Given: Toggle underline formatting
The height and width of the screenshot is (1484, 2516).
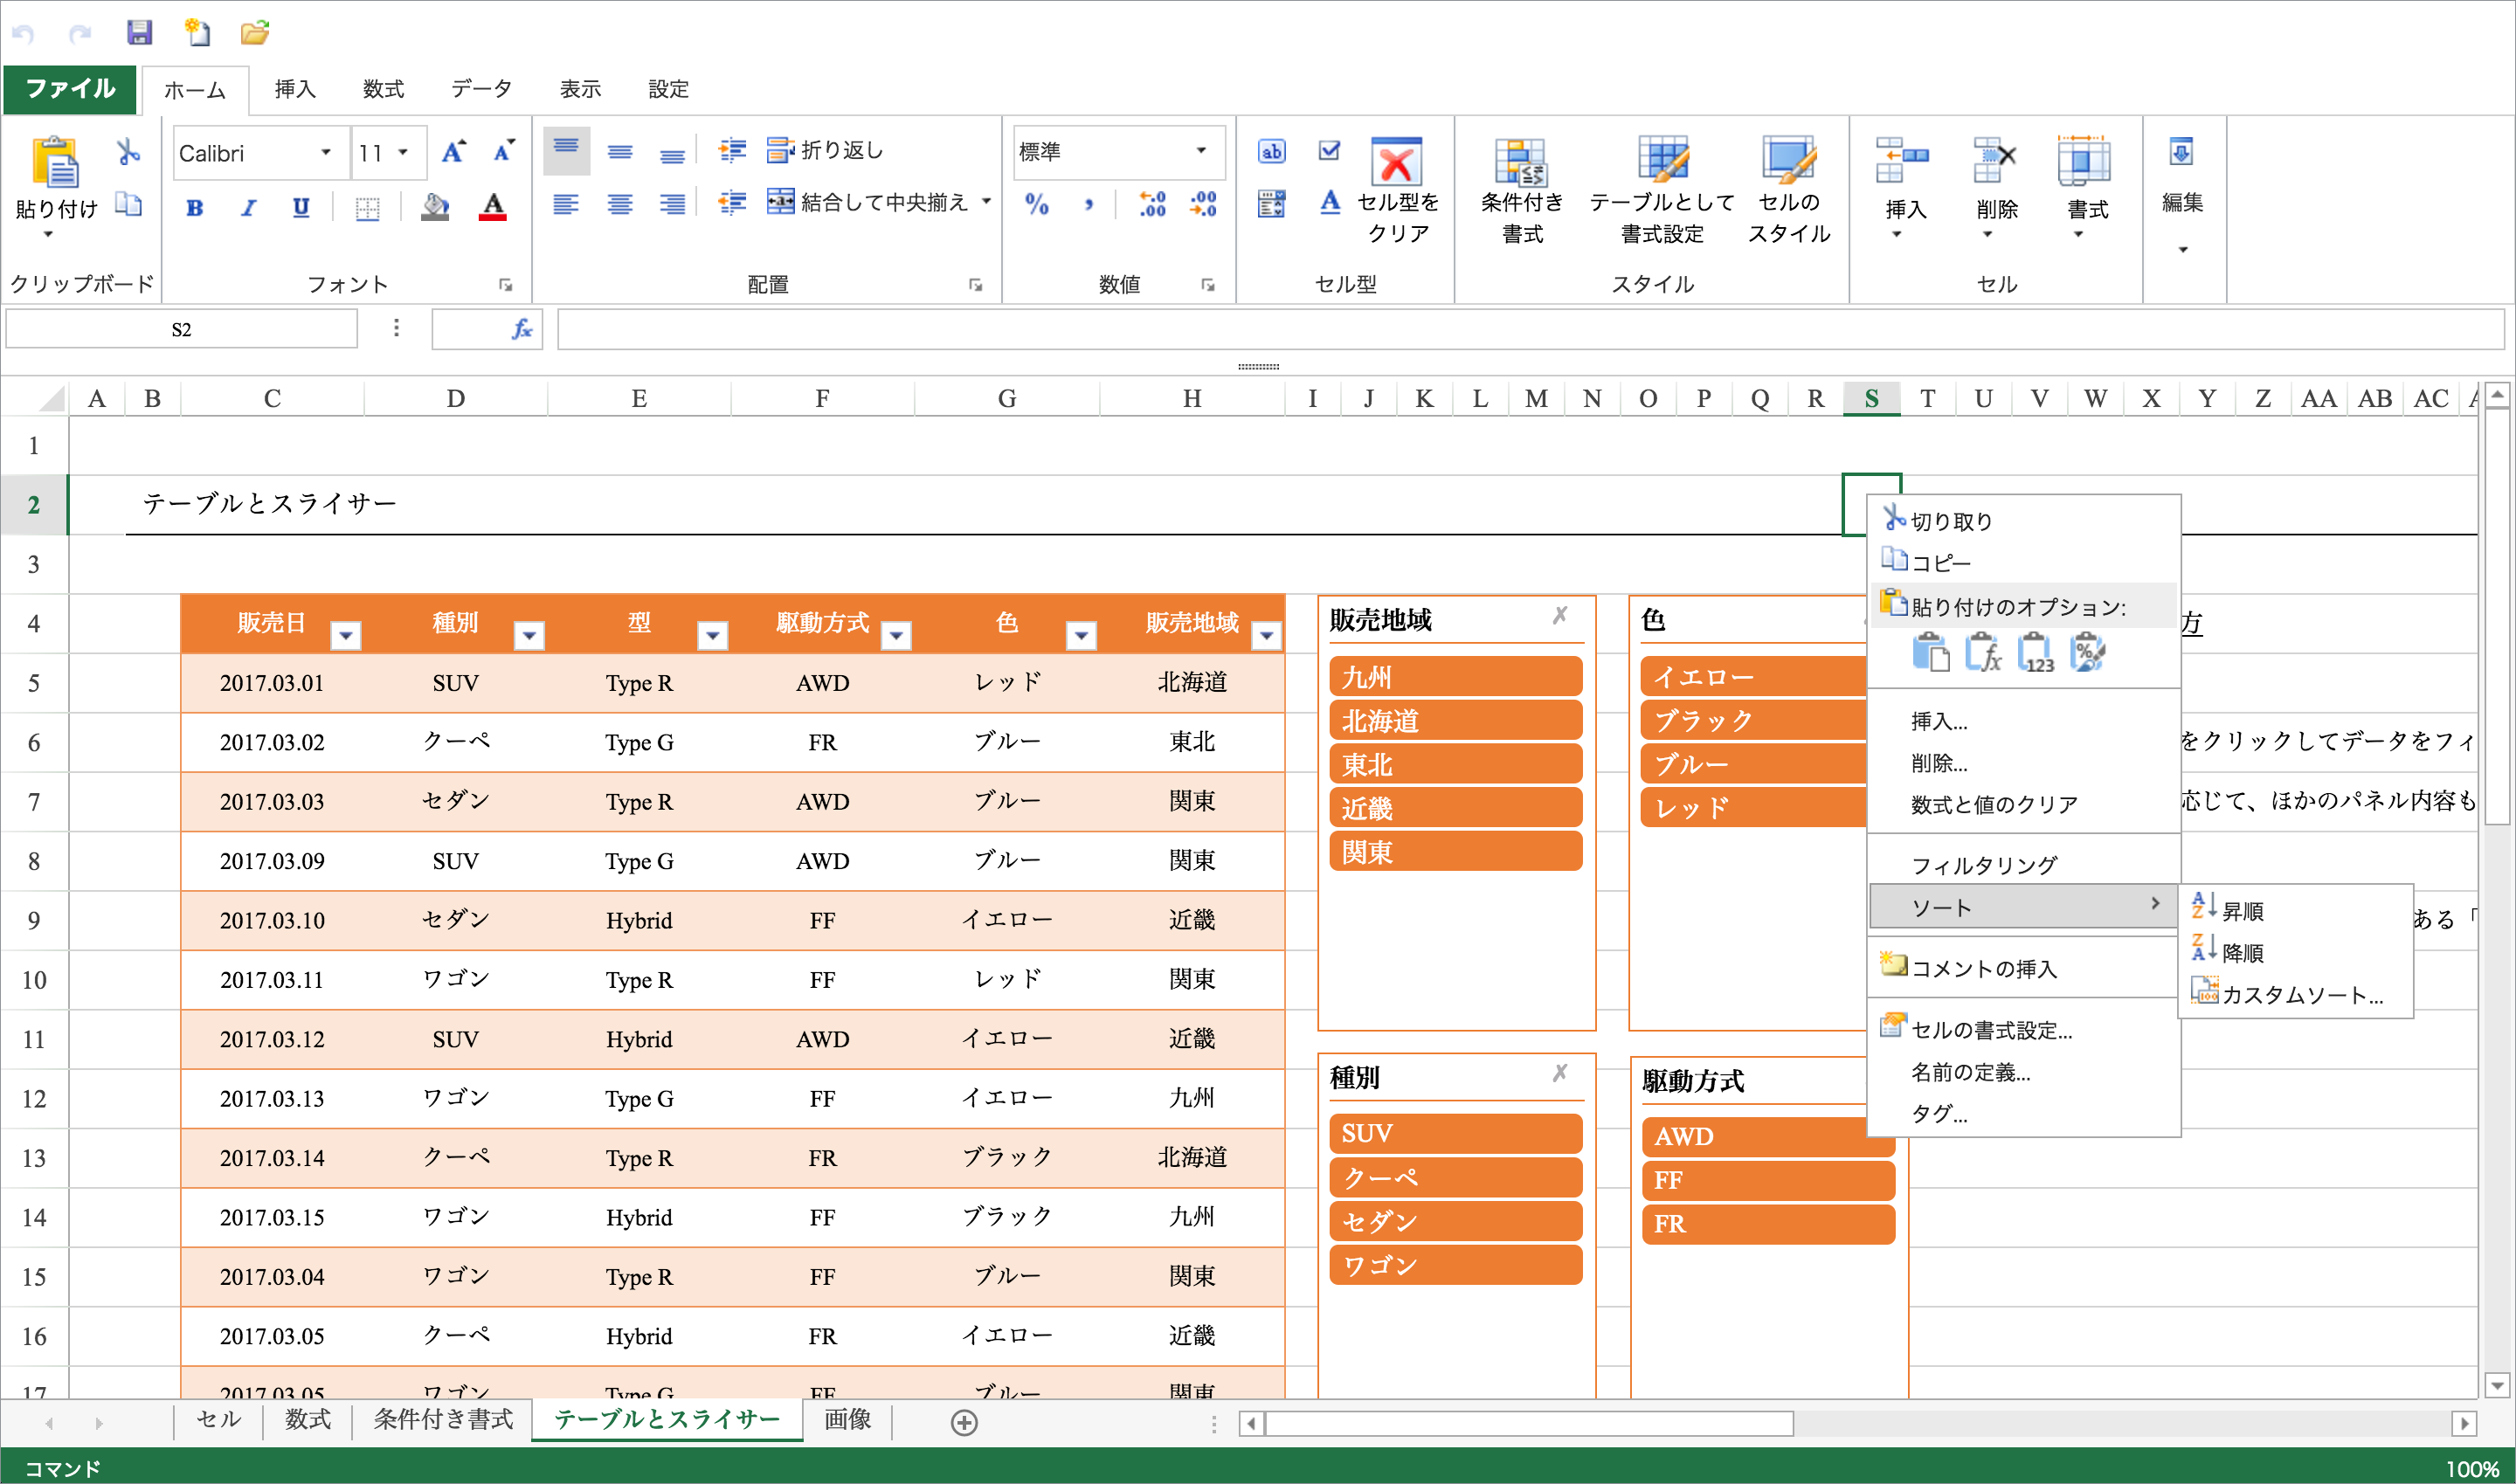Looking at the screenshot, I should coord(300,207).
